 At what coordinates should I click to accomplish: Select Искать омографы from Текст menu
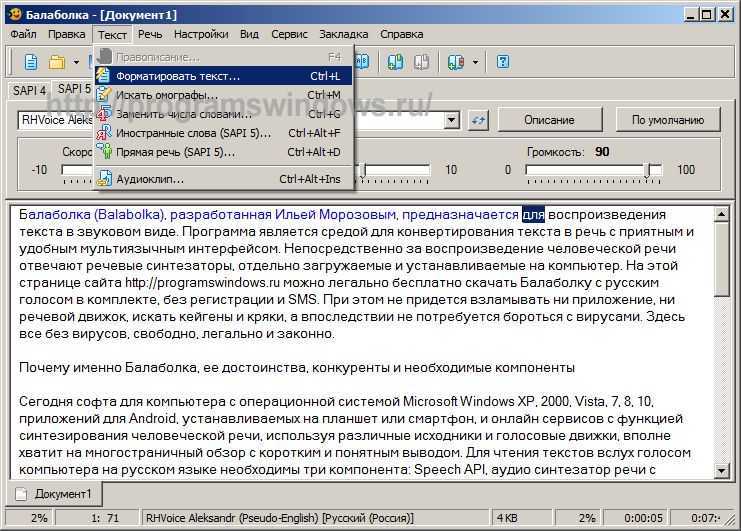click(224, 95)
